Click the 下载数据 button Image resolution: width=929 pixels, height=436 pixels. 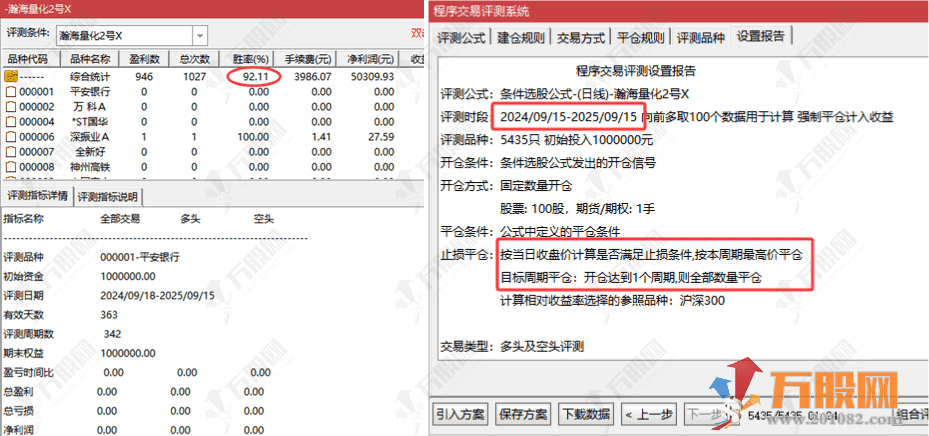586,413
